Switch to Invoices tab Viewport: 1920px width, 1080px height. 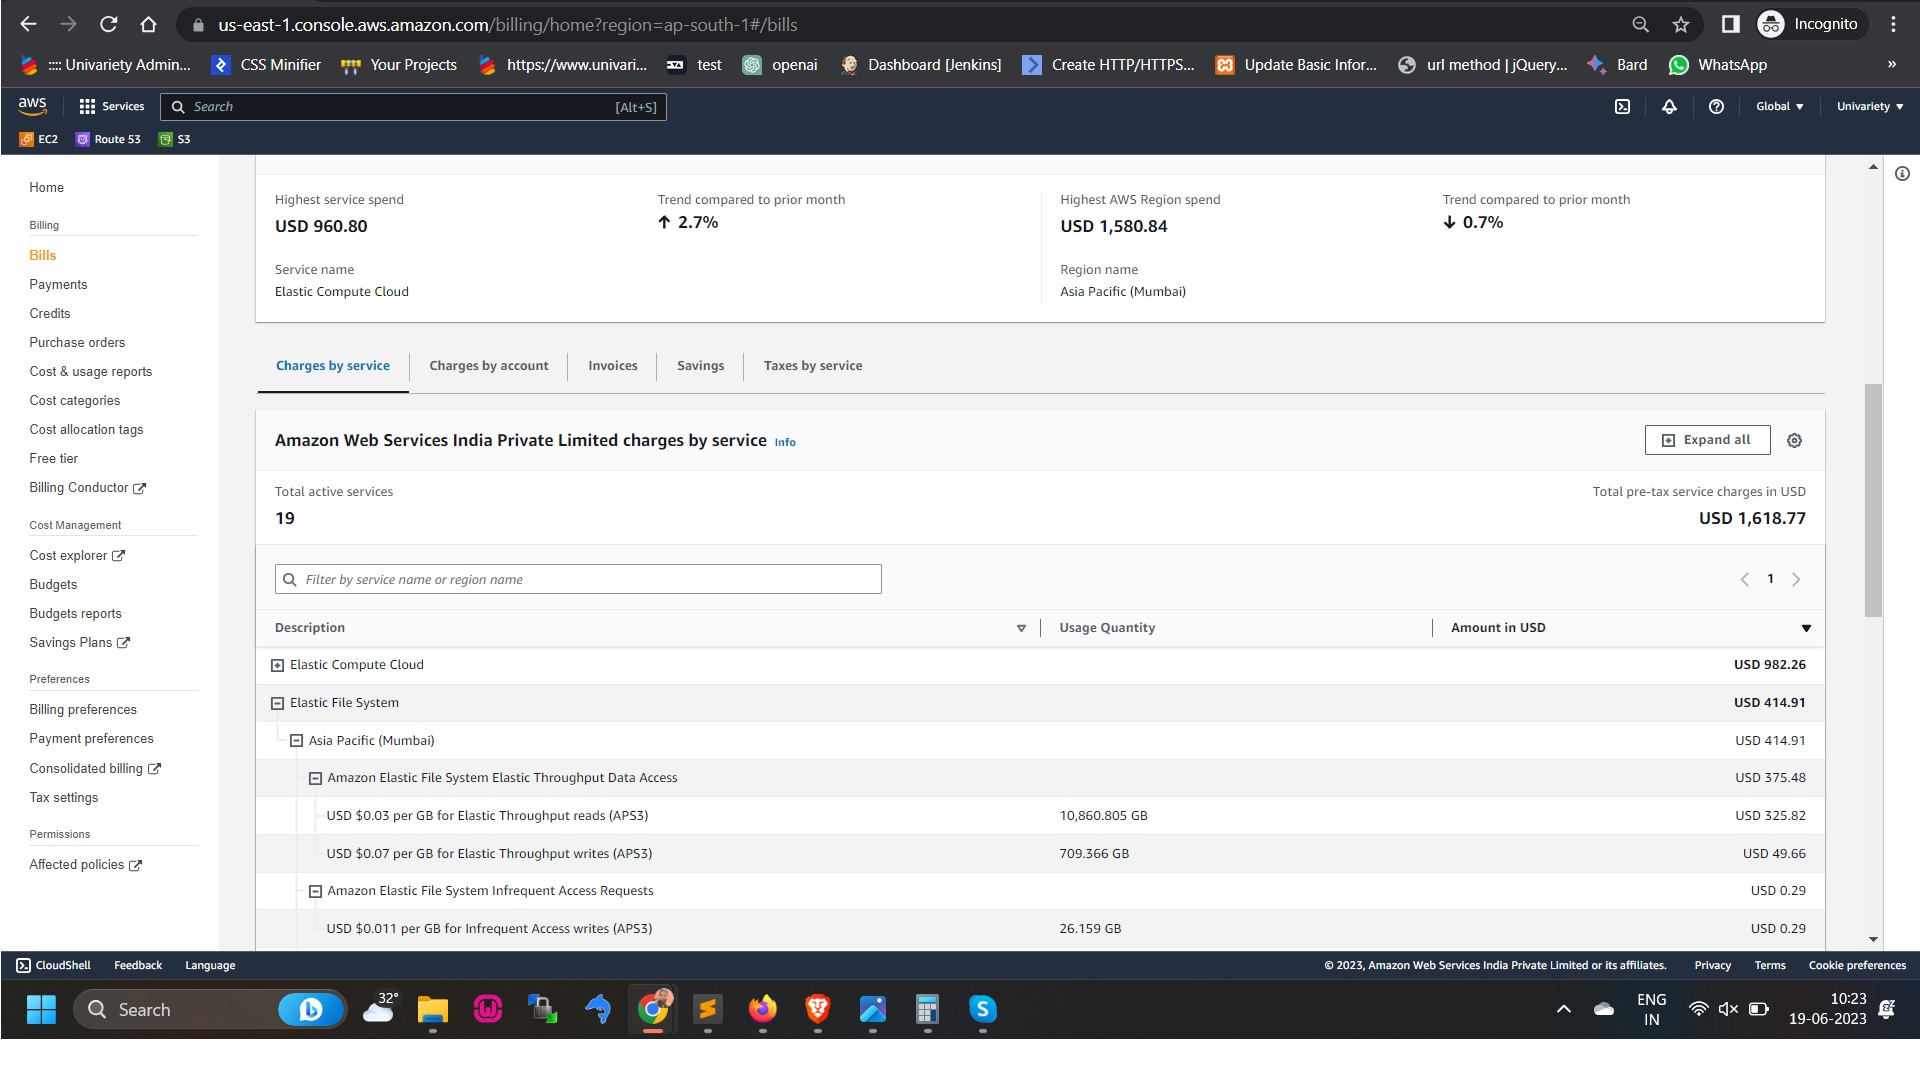613,366
